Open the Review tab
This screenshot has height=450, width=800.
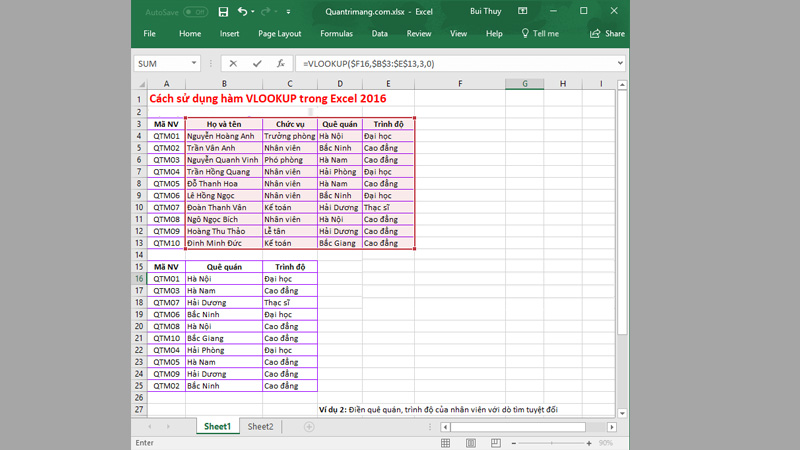pyautogui.click(x=419, y=34)
